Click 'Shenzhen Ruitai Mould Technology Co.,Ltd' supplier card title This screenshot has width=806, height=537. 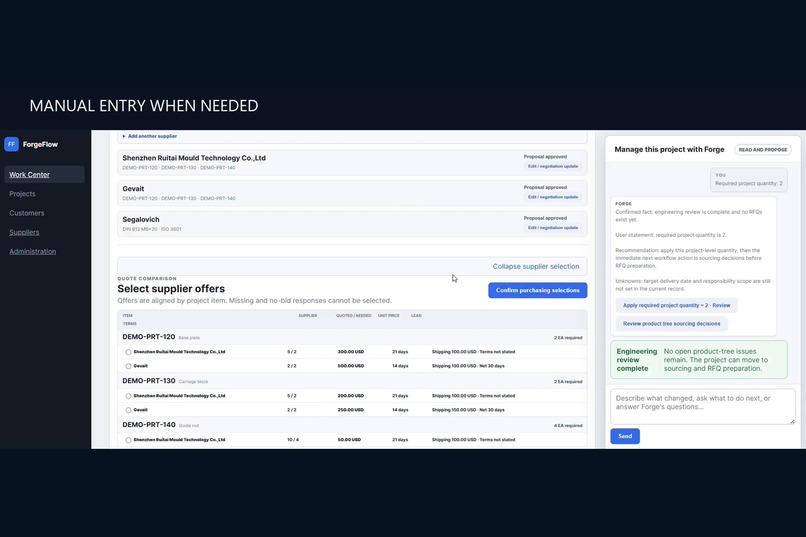[194, 158]
